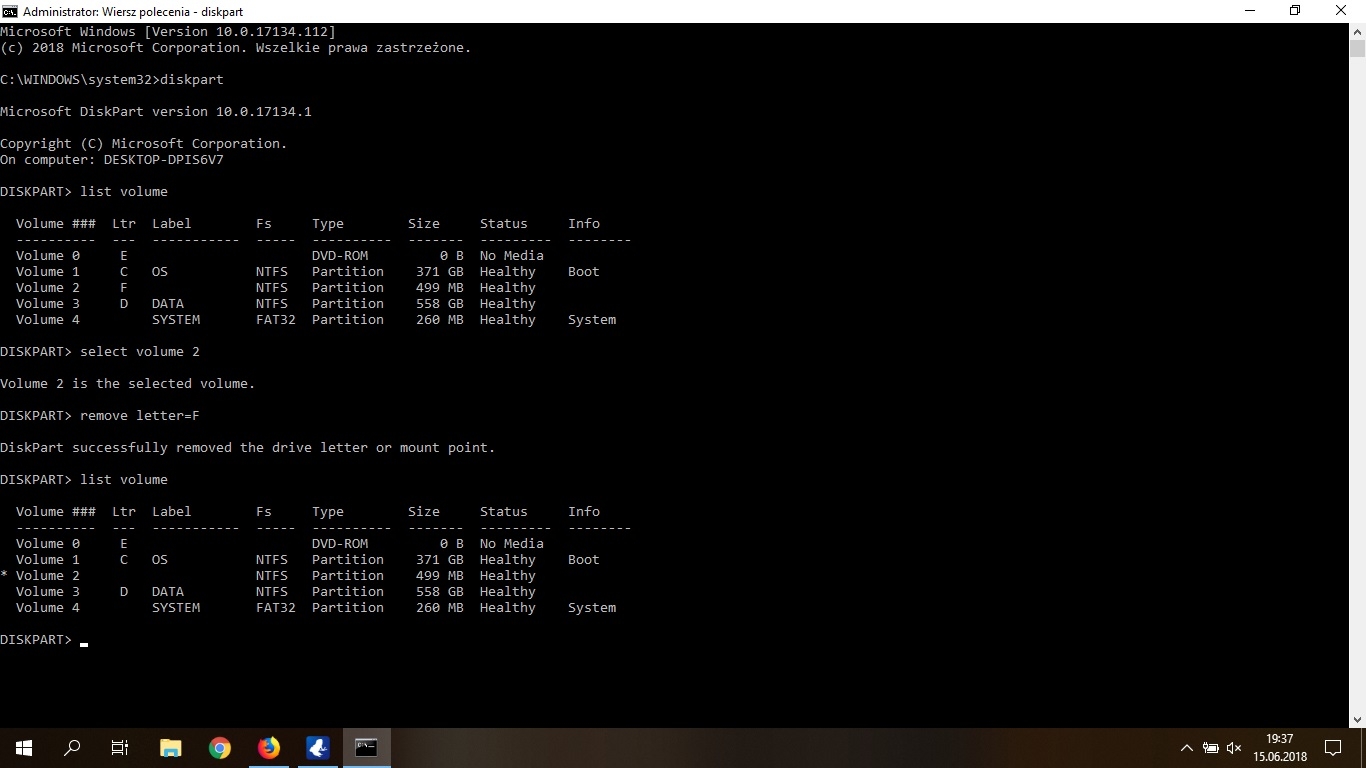1366x768 pixels.
Task: Click the asterisk-marked '* Volume 2' row
Action: pos(268,576)
